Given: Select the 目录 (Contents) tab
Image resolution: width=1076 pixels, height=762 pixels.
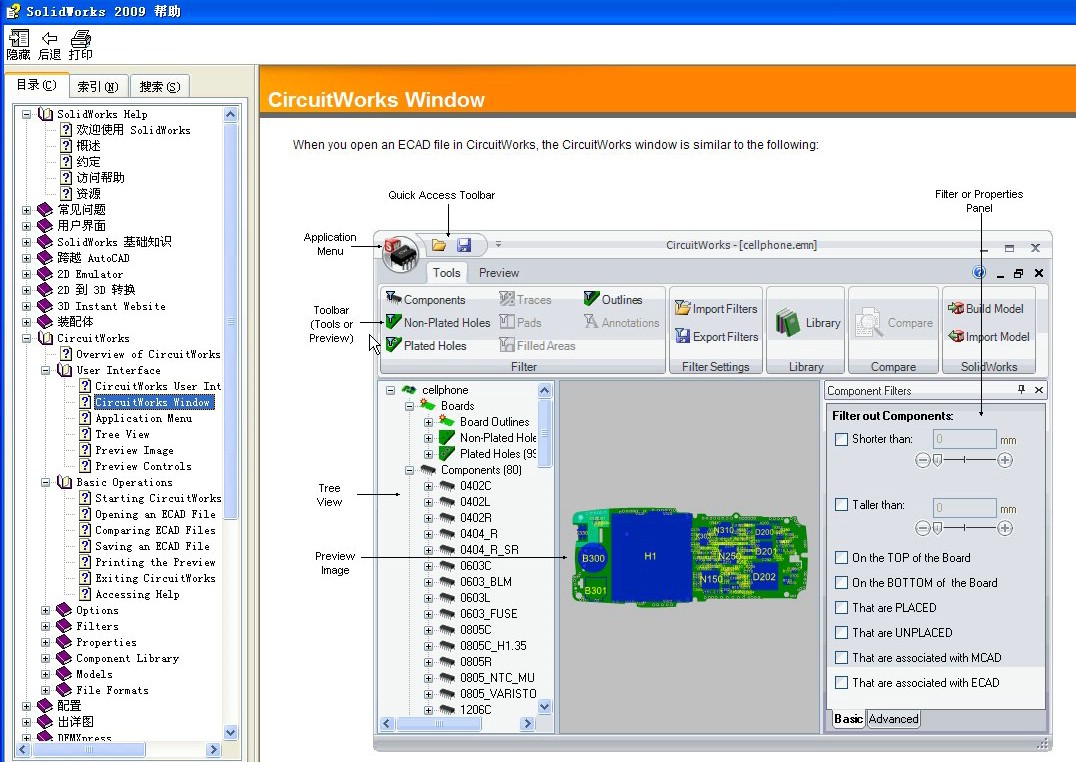Looking at the screenshot, I should tap(37, 84).
